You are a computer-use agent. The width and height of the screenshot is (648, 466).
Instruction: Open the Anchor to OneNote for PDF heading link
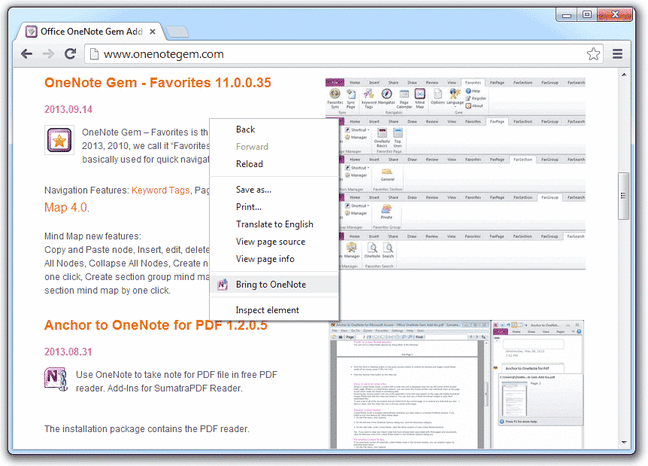[155, 325]
